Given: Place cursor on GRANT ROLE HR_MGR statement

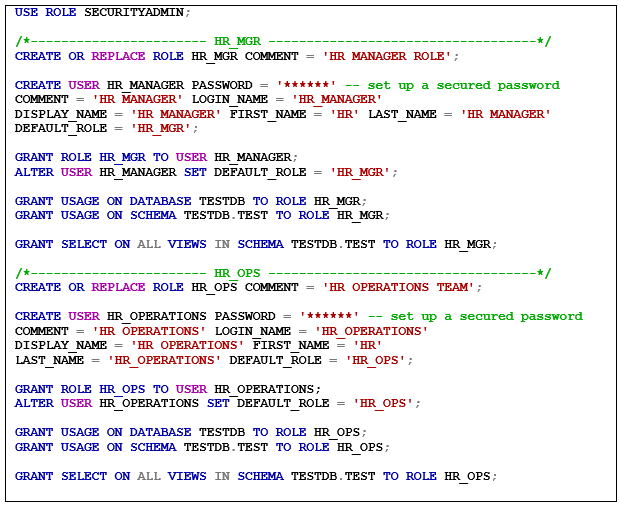Looking at the screenshot, I should pyautogui.click(x=156, y=157).
